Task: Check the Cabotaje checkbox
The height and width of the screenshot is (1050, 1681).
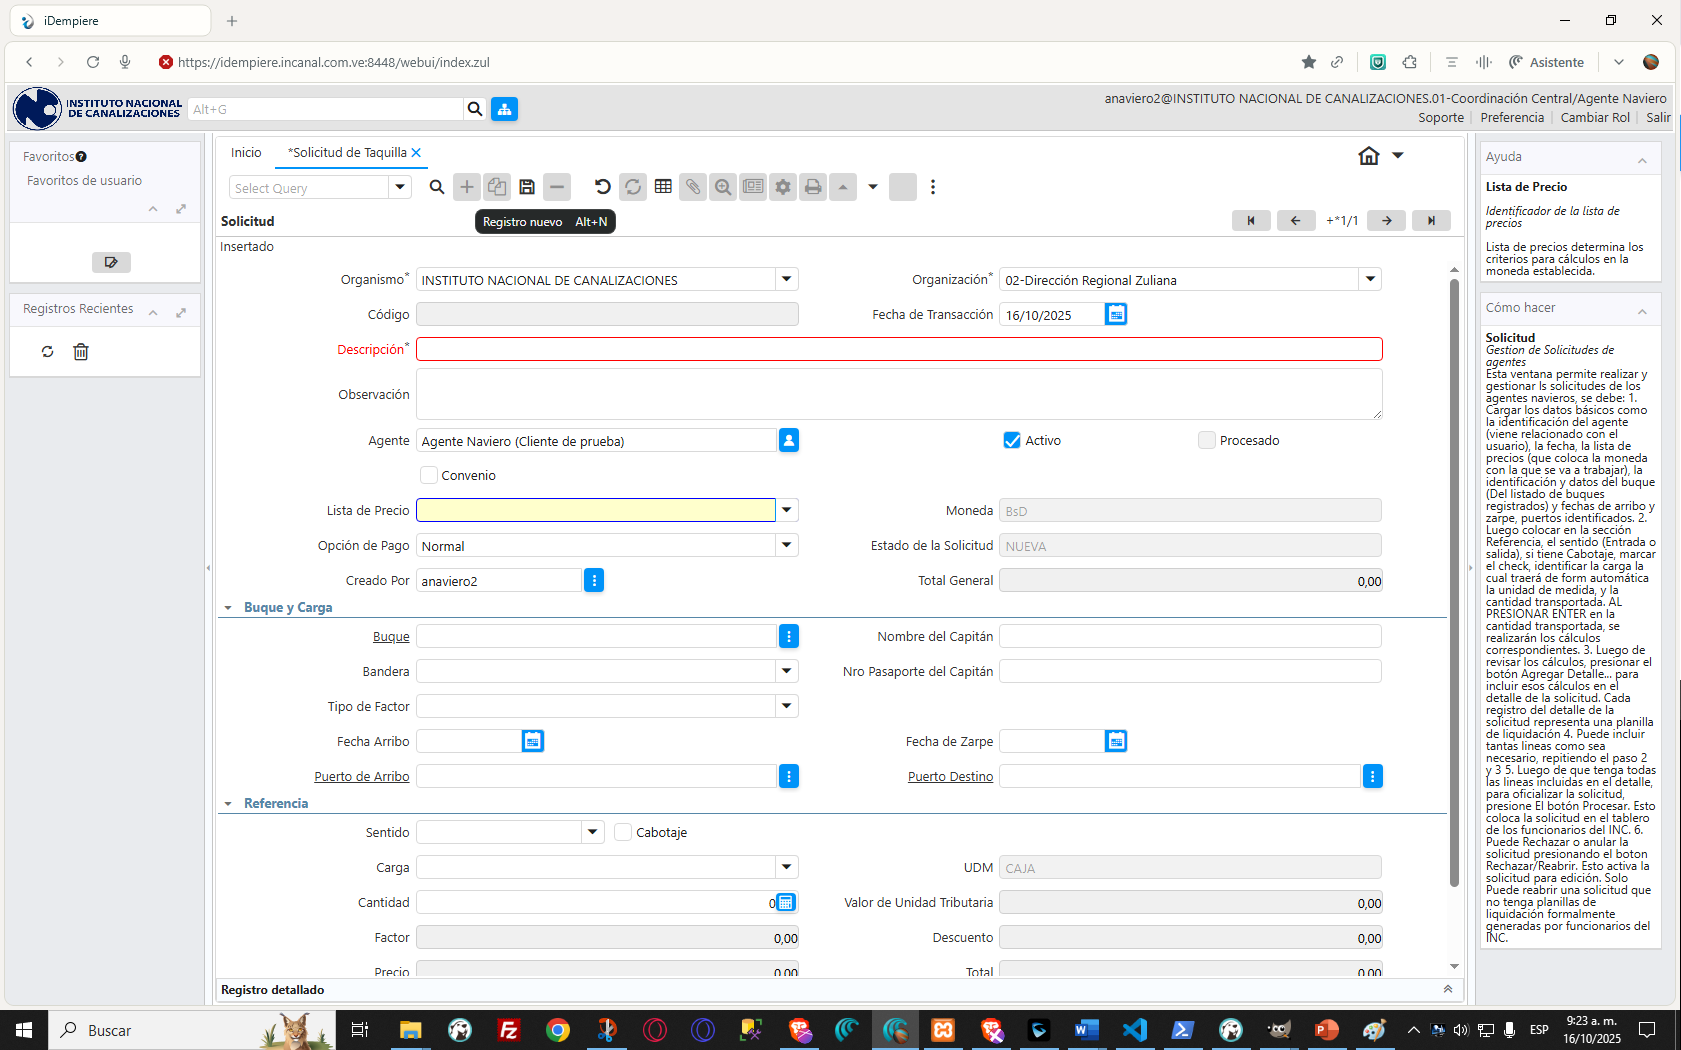Action: [x=623, y=833]
